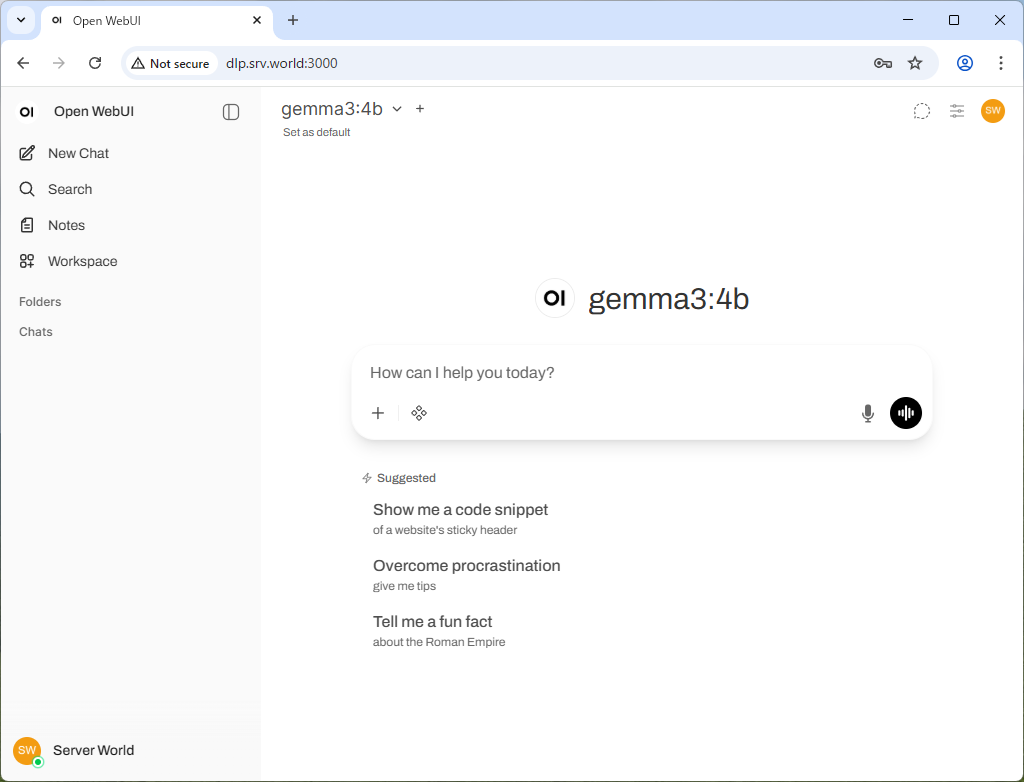The image size is (1024, 782).
Task: Open integrations tools icon in prompt box
Action: click(419, 413)
